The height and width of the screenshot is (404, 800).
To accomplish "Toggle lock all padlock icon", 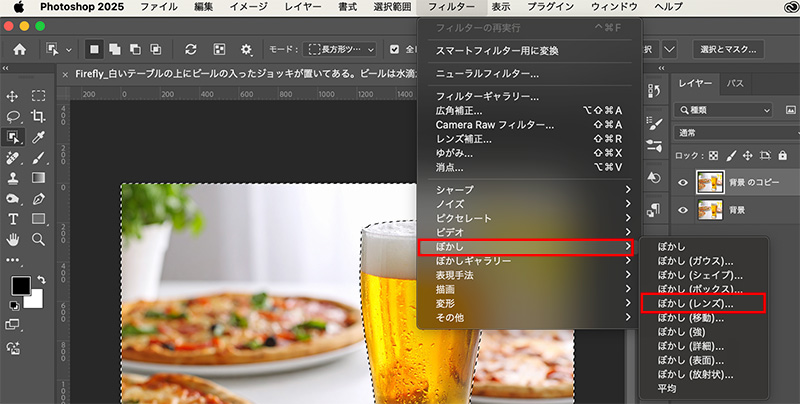I will point(783,156).
